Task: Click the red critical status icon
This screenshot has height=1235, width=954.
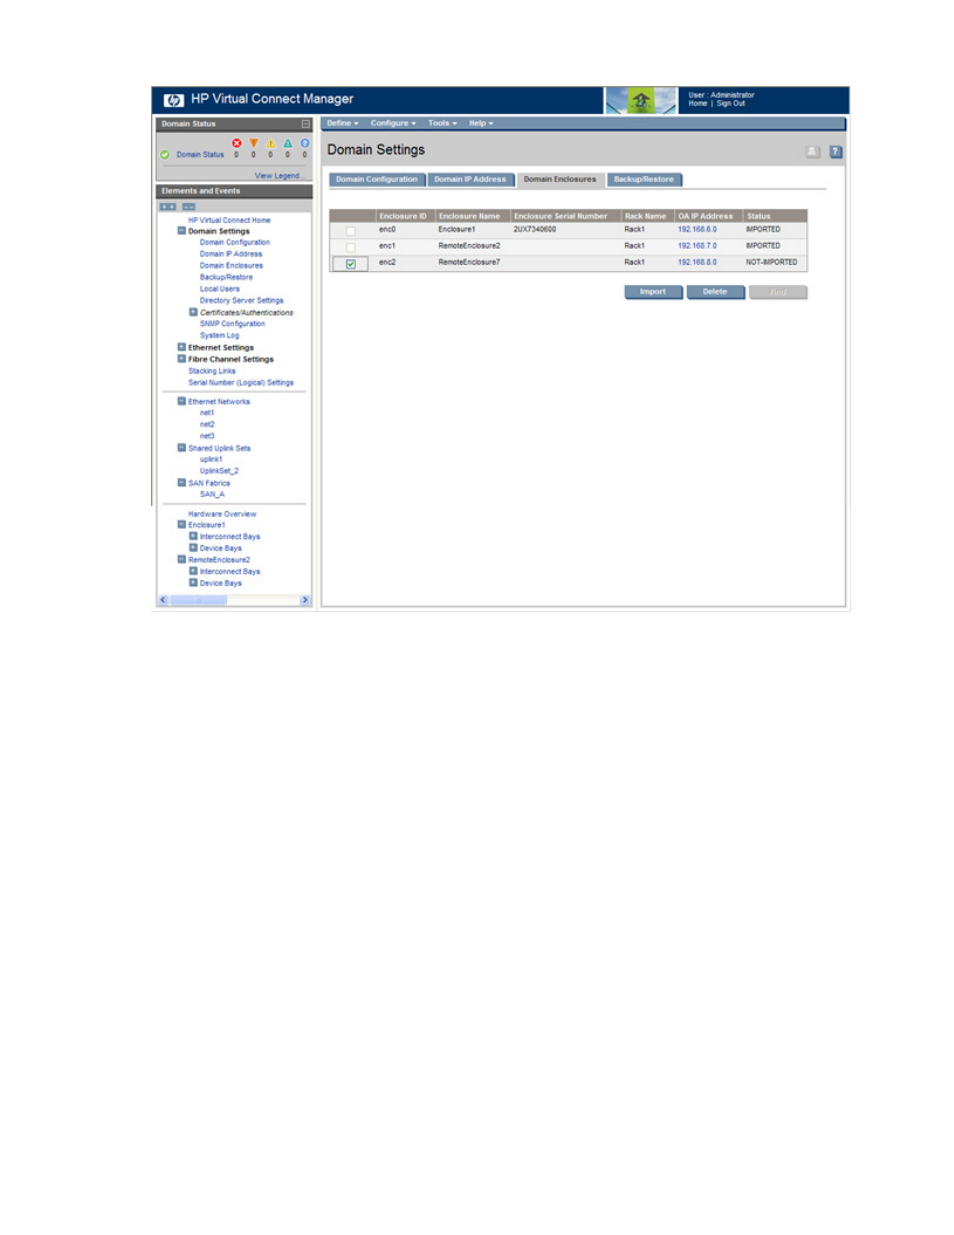Action: click(x=236, y=143)
